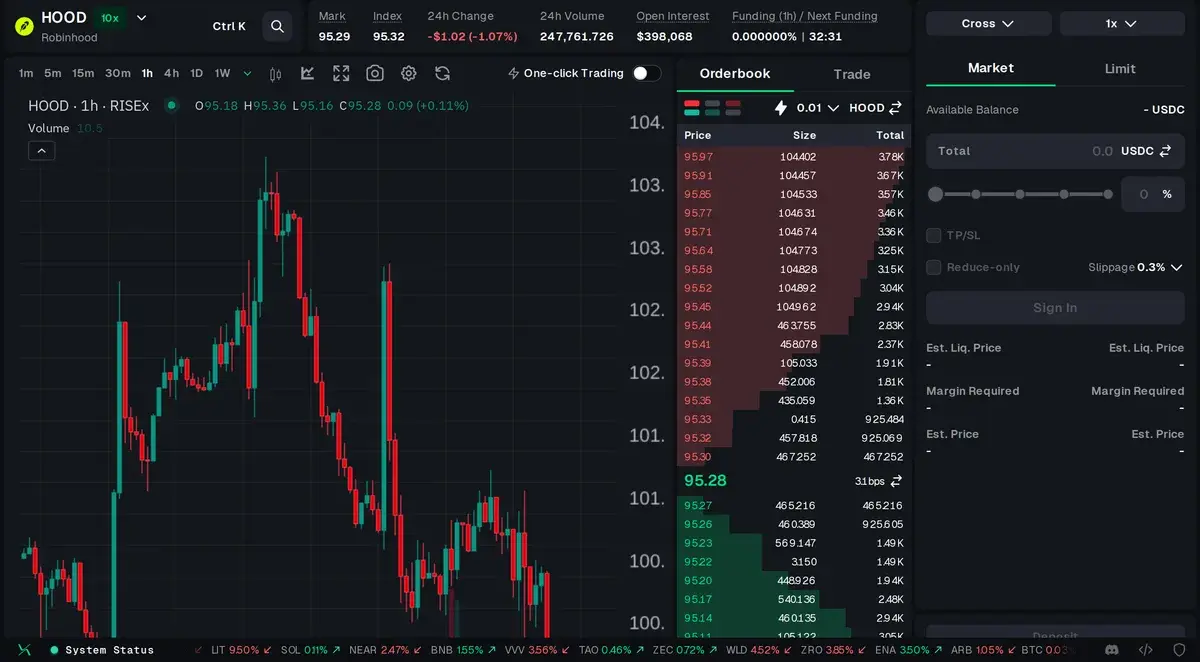The height and width of the screenshot is (662, 1200).
Task: Open more timeframes dropdown arrow
Action: pyautogui.click(x=247, y=73)
